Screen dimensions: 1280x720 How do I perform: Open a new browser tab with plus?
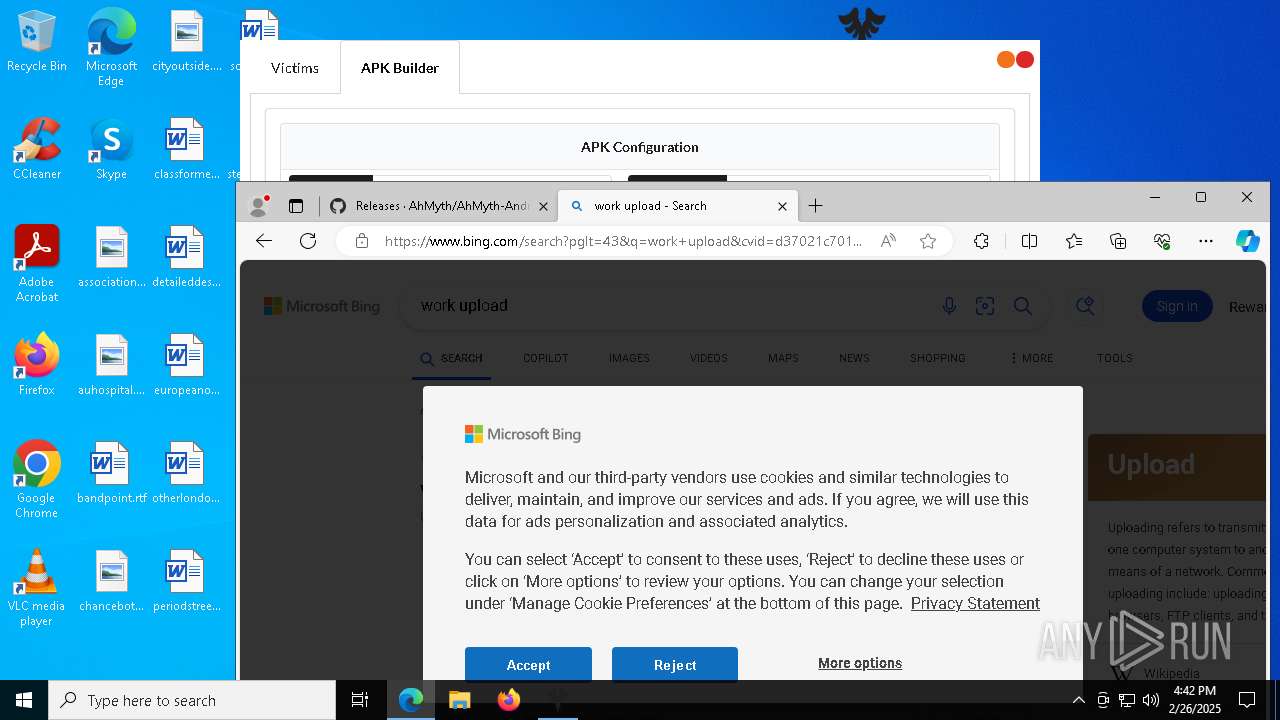[816, 206]
